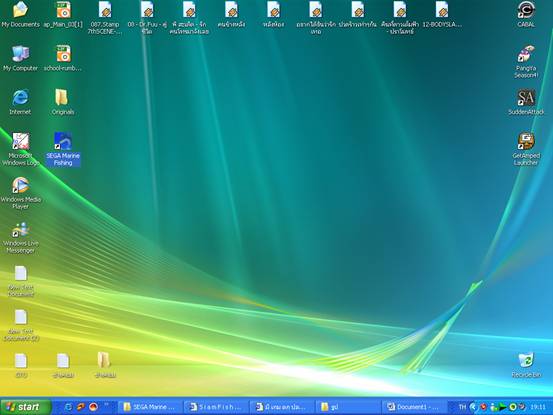553x415 pixels.
Task: Launch the SuddenAttack shortcut
Action: [x=526, y=102]
